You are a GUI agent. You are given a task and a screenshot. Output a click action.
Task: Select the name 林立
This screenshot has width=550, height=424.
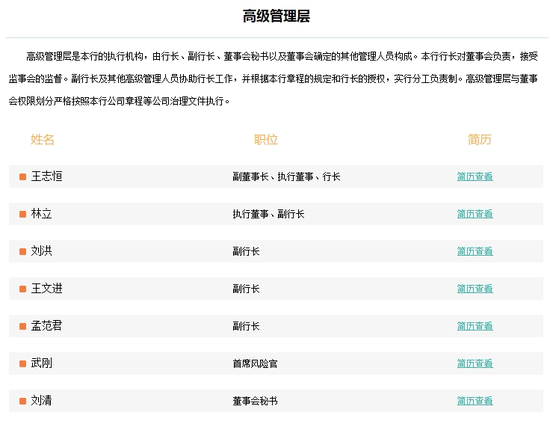pyautogui.click(x=41, y=214)
